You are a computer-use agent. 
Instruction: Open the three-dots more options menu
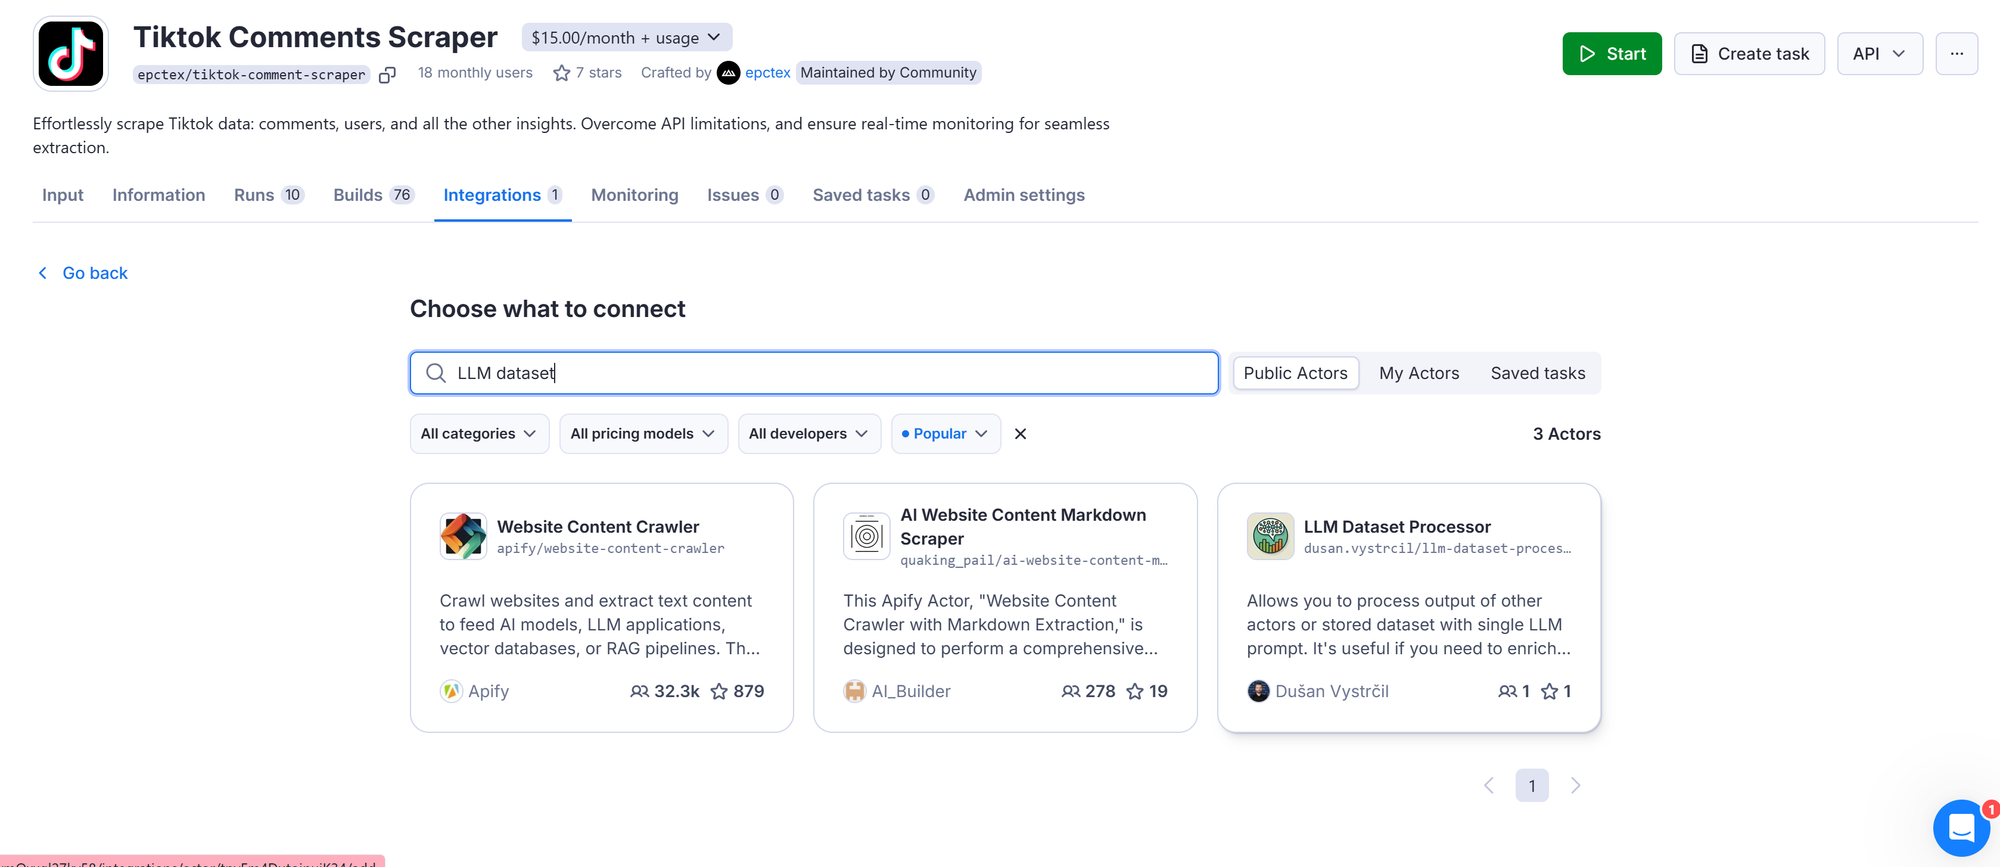[x=1957, y=54]
